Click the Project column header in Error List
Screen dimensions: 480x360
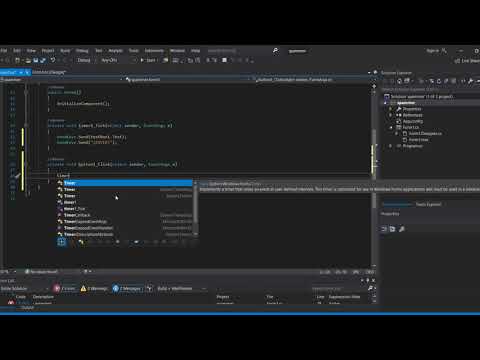click(x=223, y=297)
